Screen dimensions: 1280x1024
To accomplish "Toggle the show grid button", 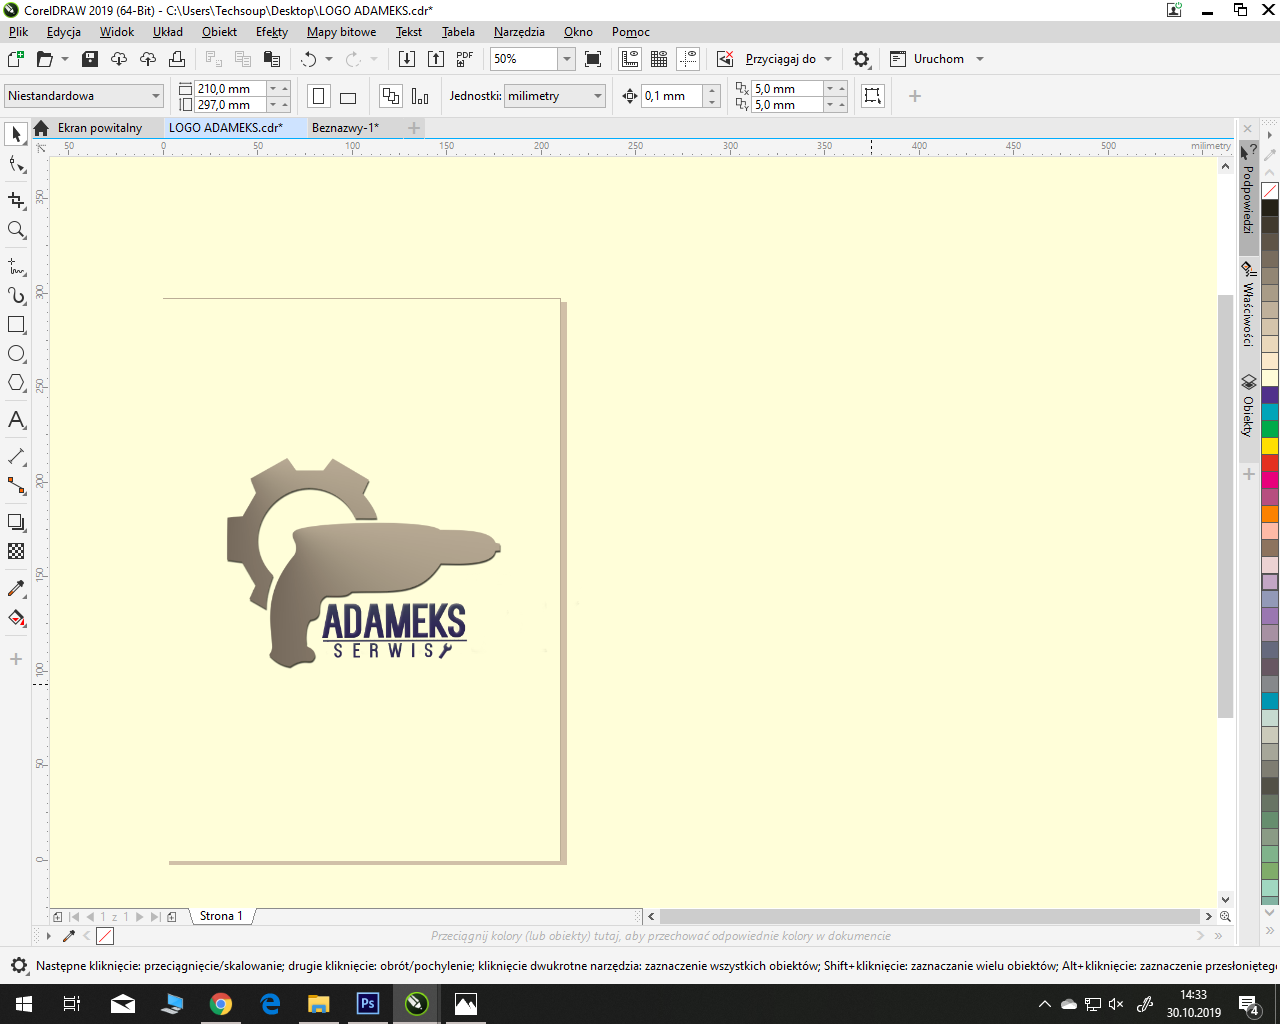I will click(x=659, y=59).
